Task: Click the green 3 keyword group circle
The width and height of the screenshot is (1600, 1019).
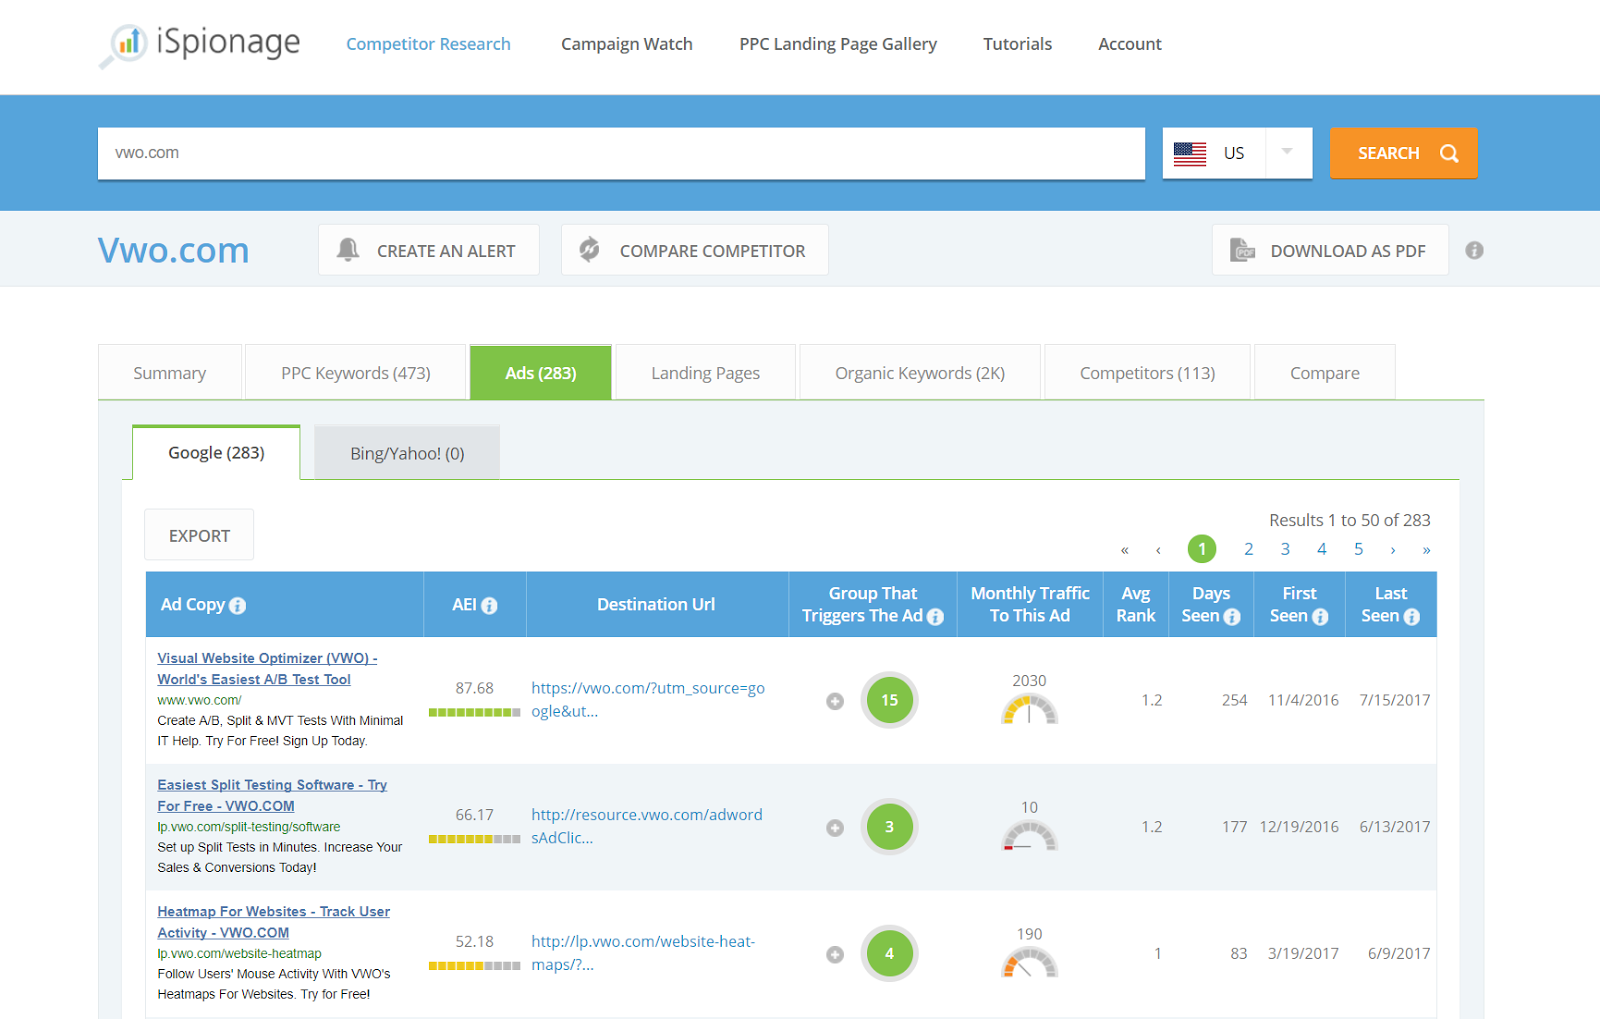Action: 889,827
